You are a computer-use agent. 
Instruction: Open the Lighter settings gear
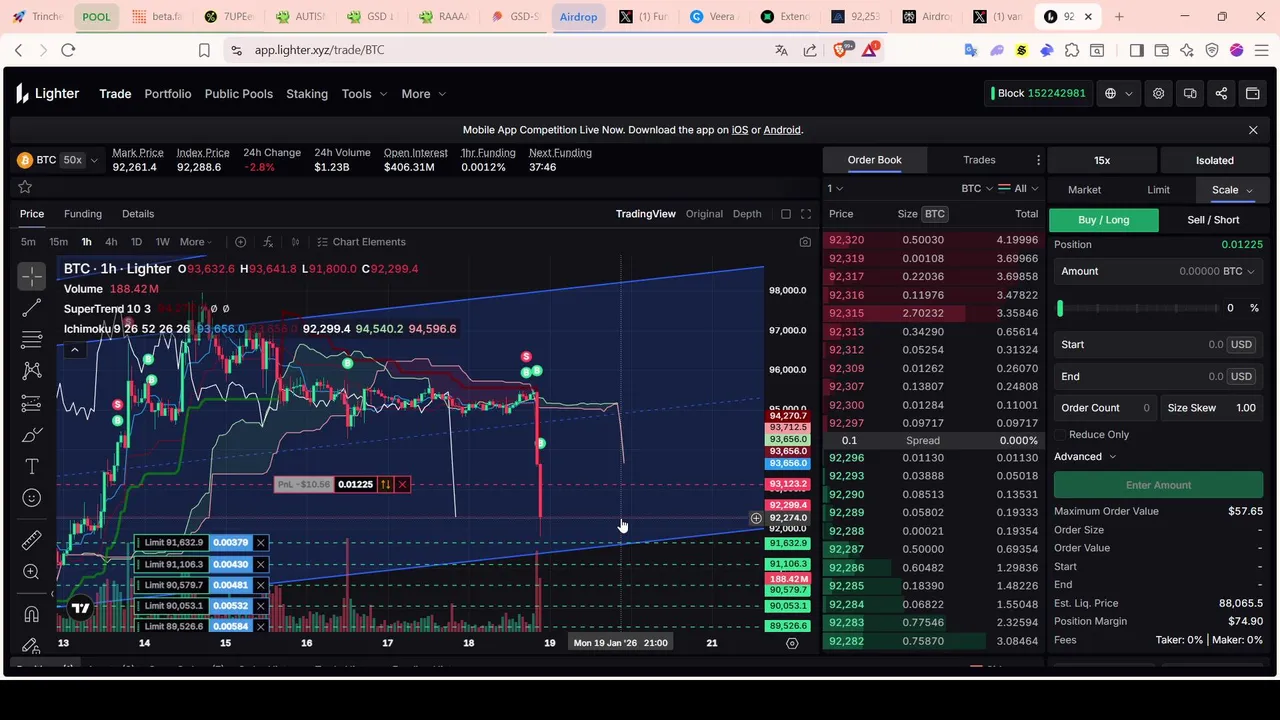click(1158, 94)
